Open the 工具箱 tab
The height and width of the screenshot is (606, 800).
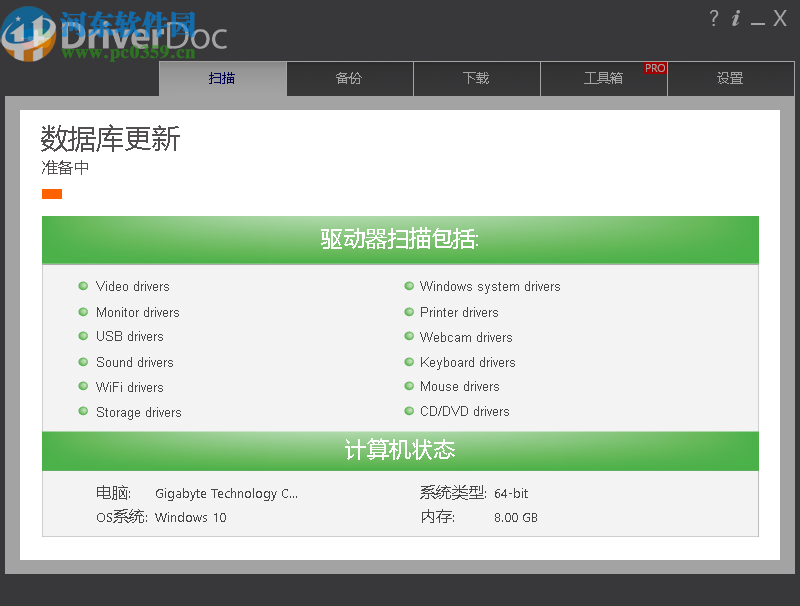604,78
